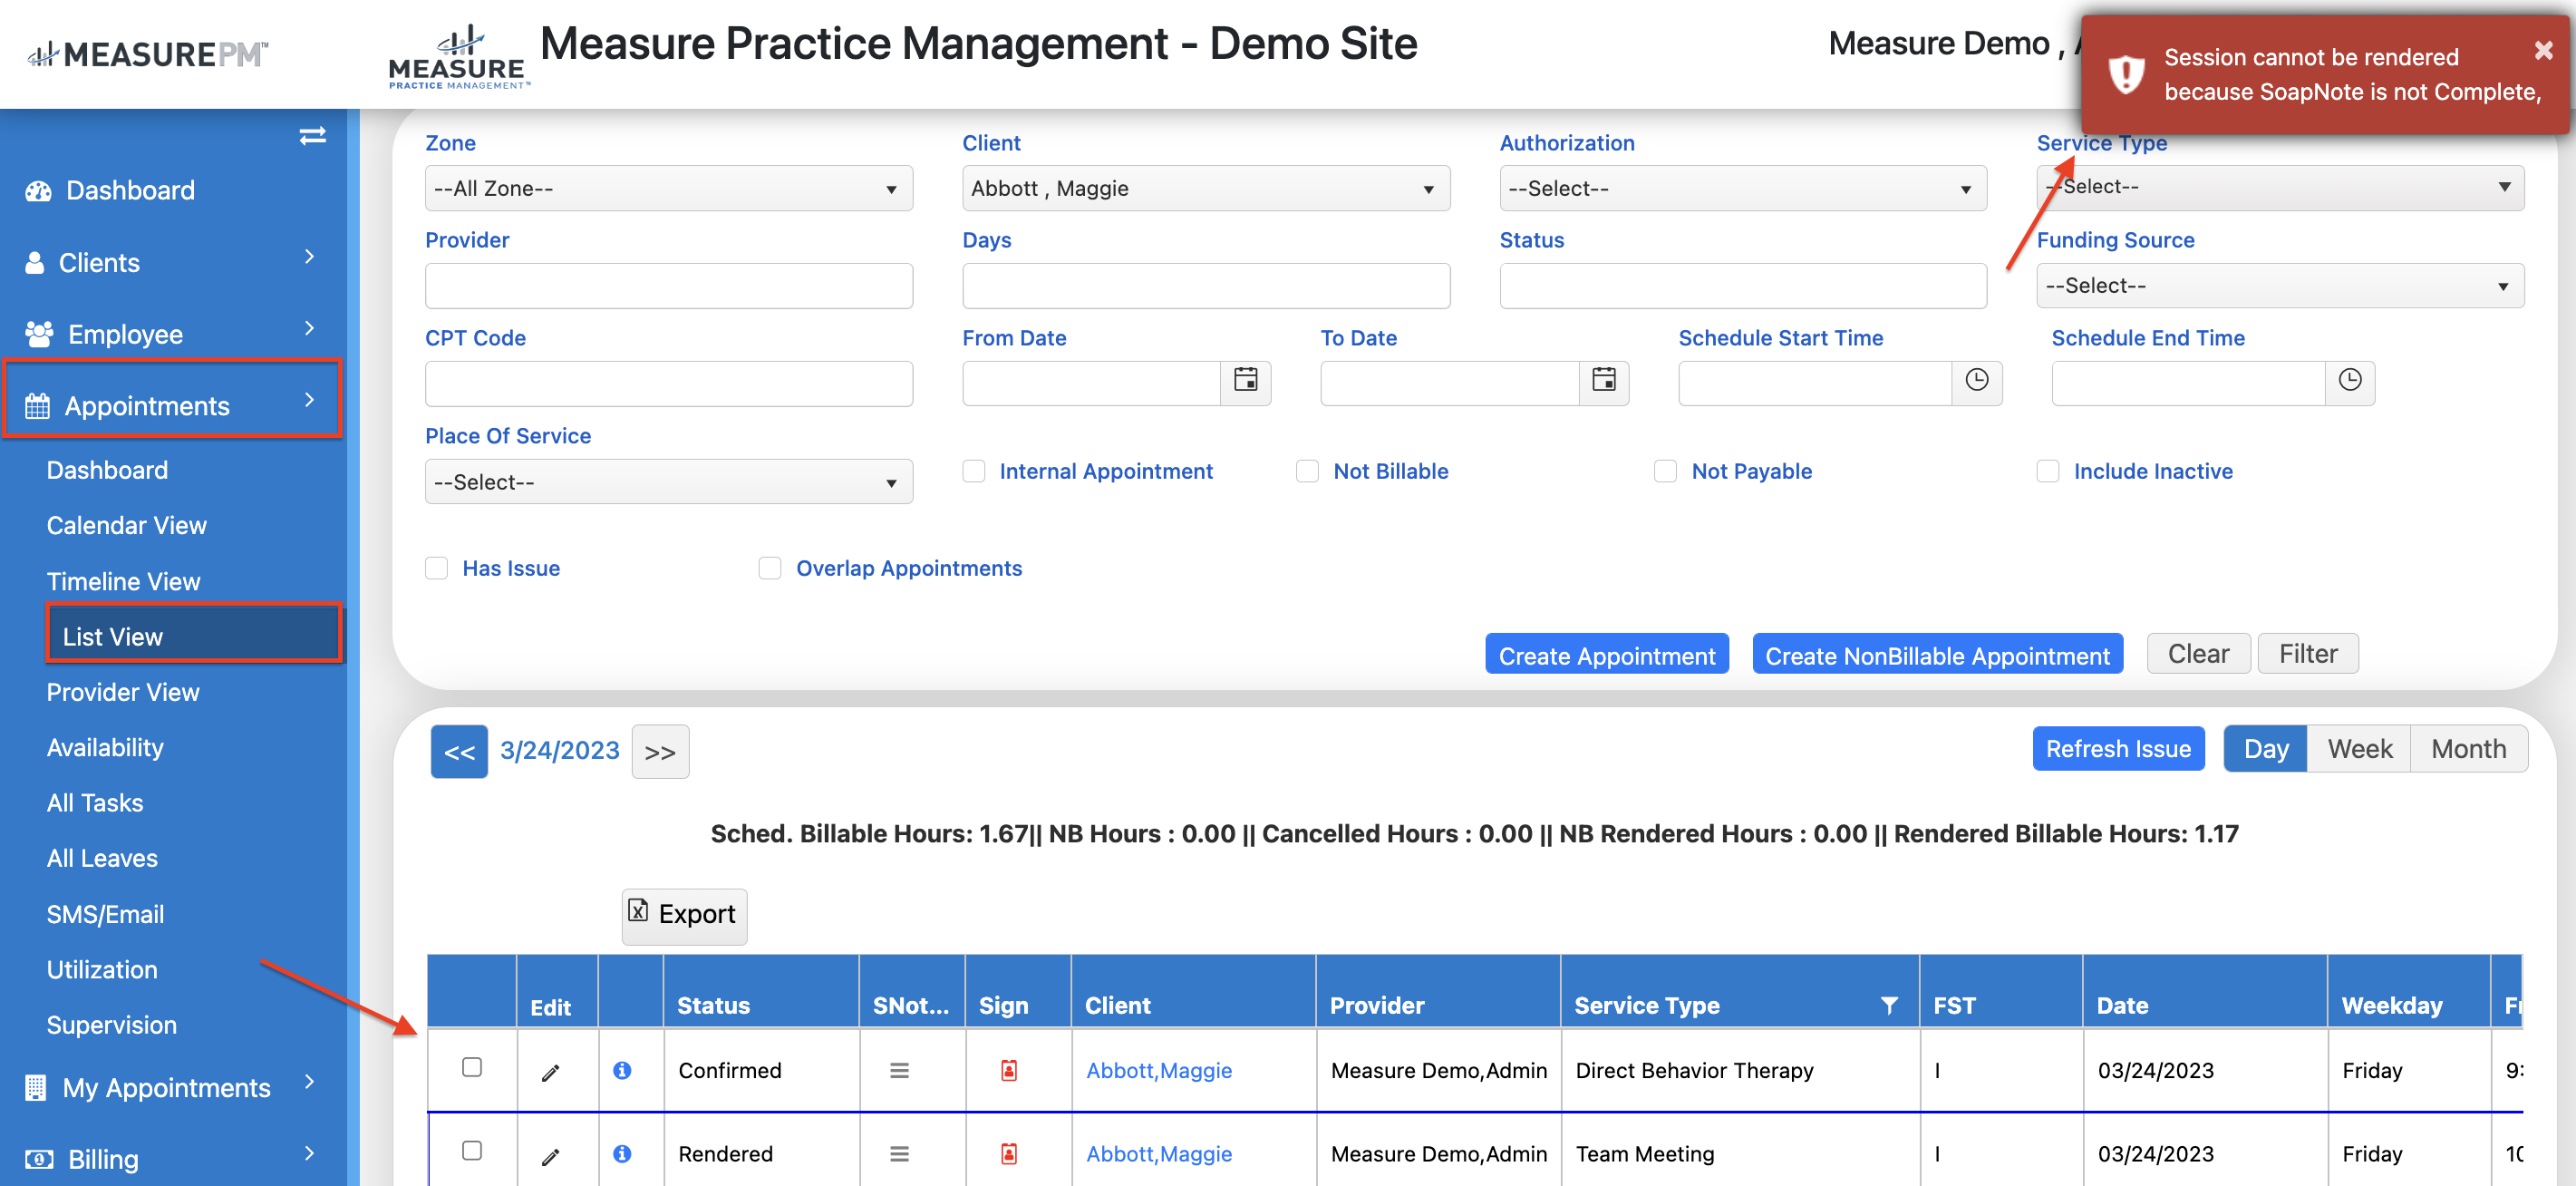Click the sidebar collapse arrows icon
Screen dimensions: 2576x1186
(x=312, y=136)
